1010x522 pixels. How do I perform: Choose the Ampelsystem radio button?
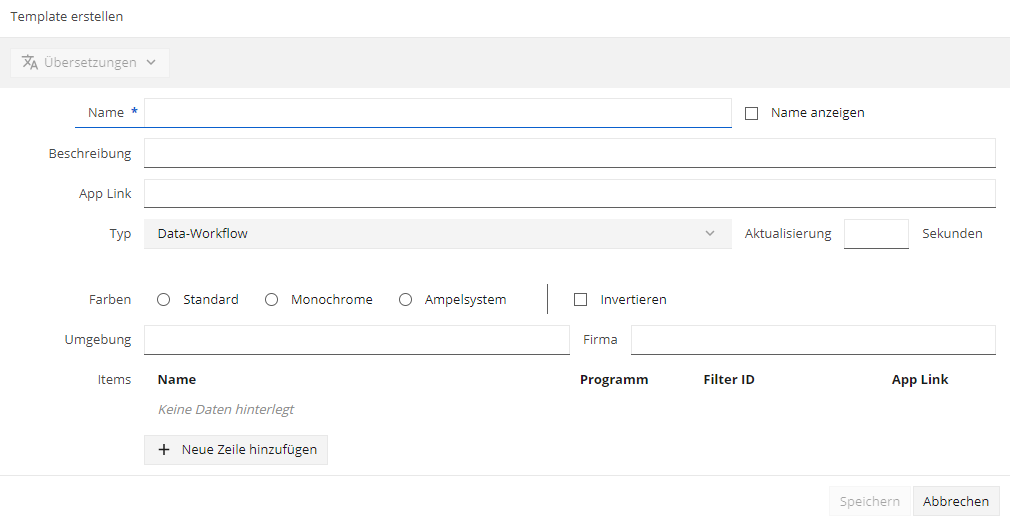(x=405, y=300)
